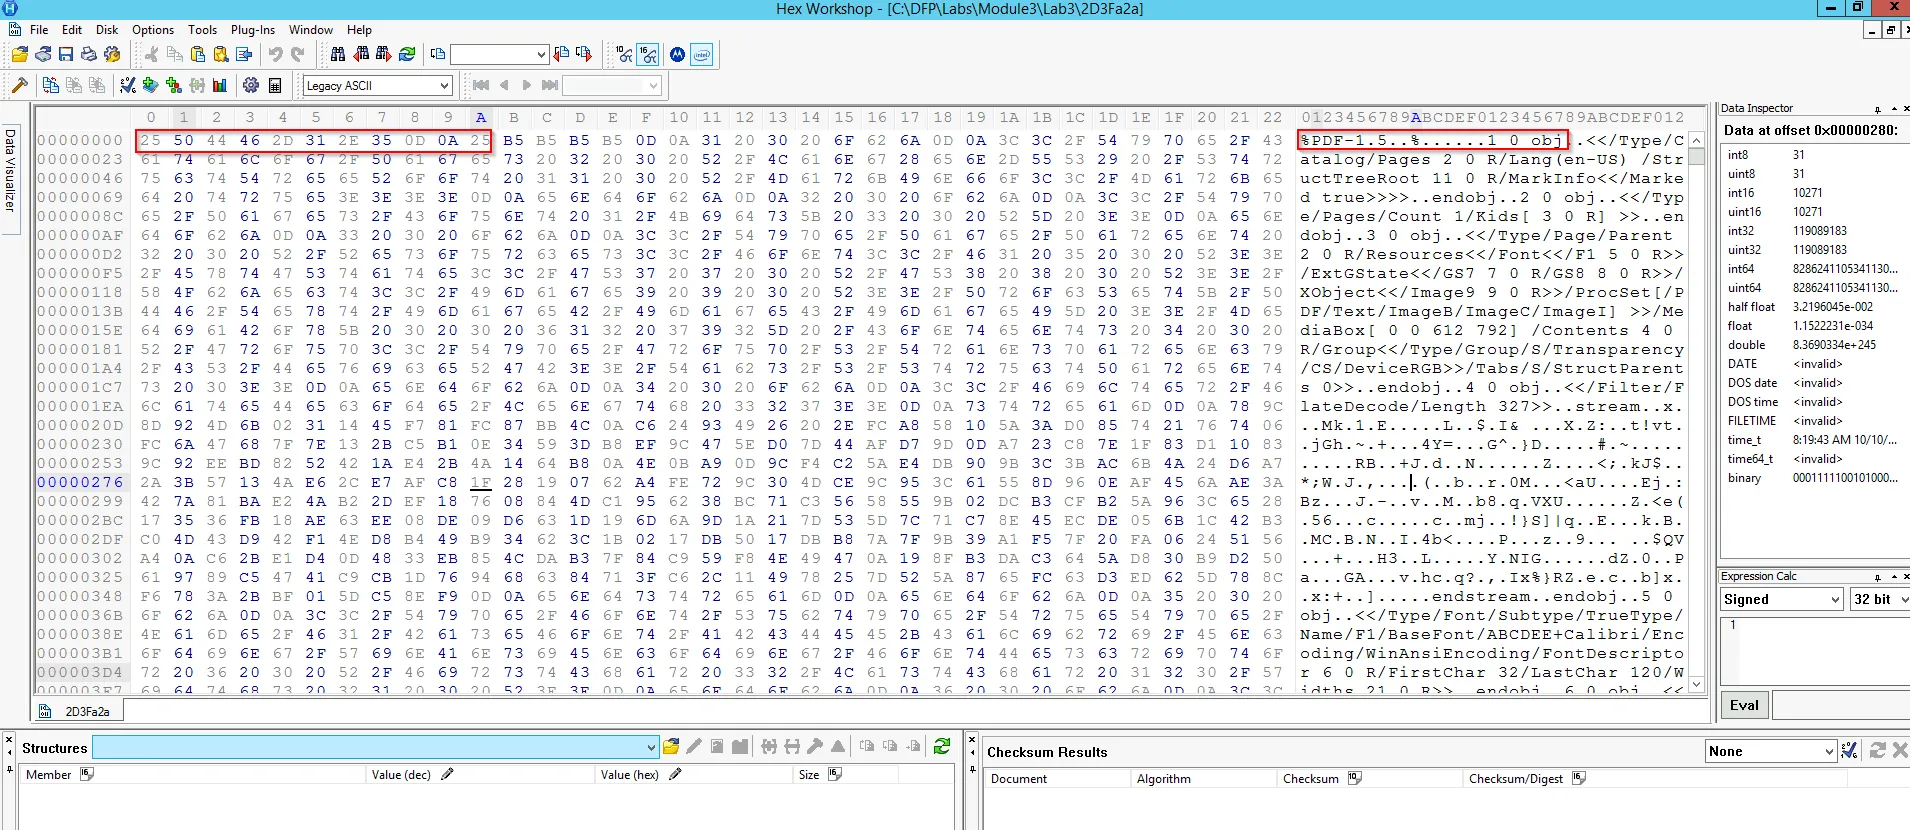Open Find with the binoculars icon
1910x830 pixels.
pos(338,55)
